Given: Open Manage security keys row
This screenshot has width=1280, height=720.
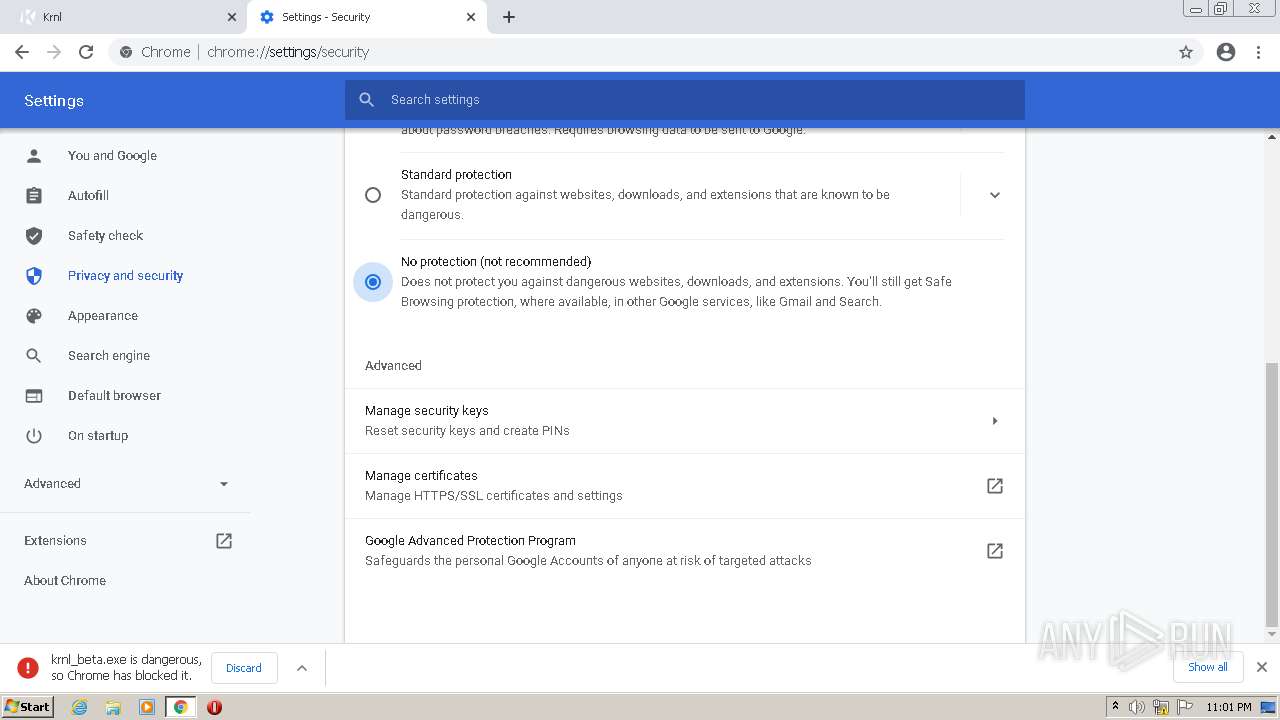Looking at the screenshot, I should tap(685, 421).
